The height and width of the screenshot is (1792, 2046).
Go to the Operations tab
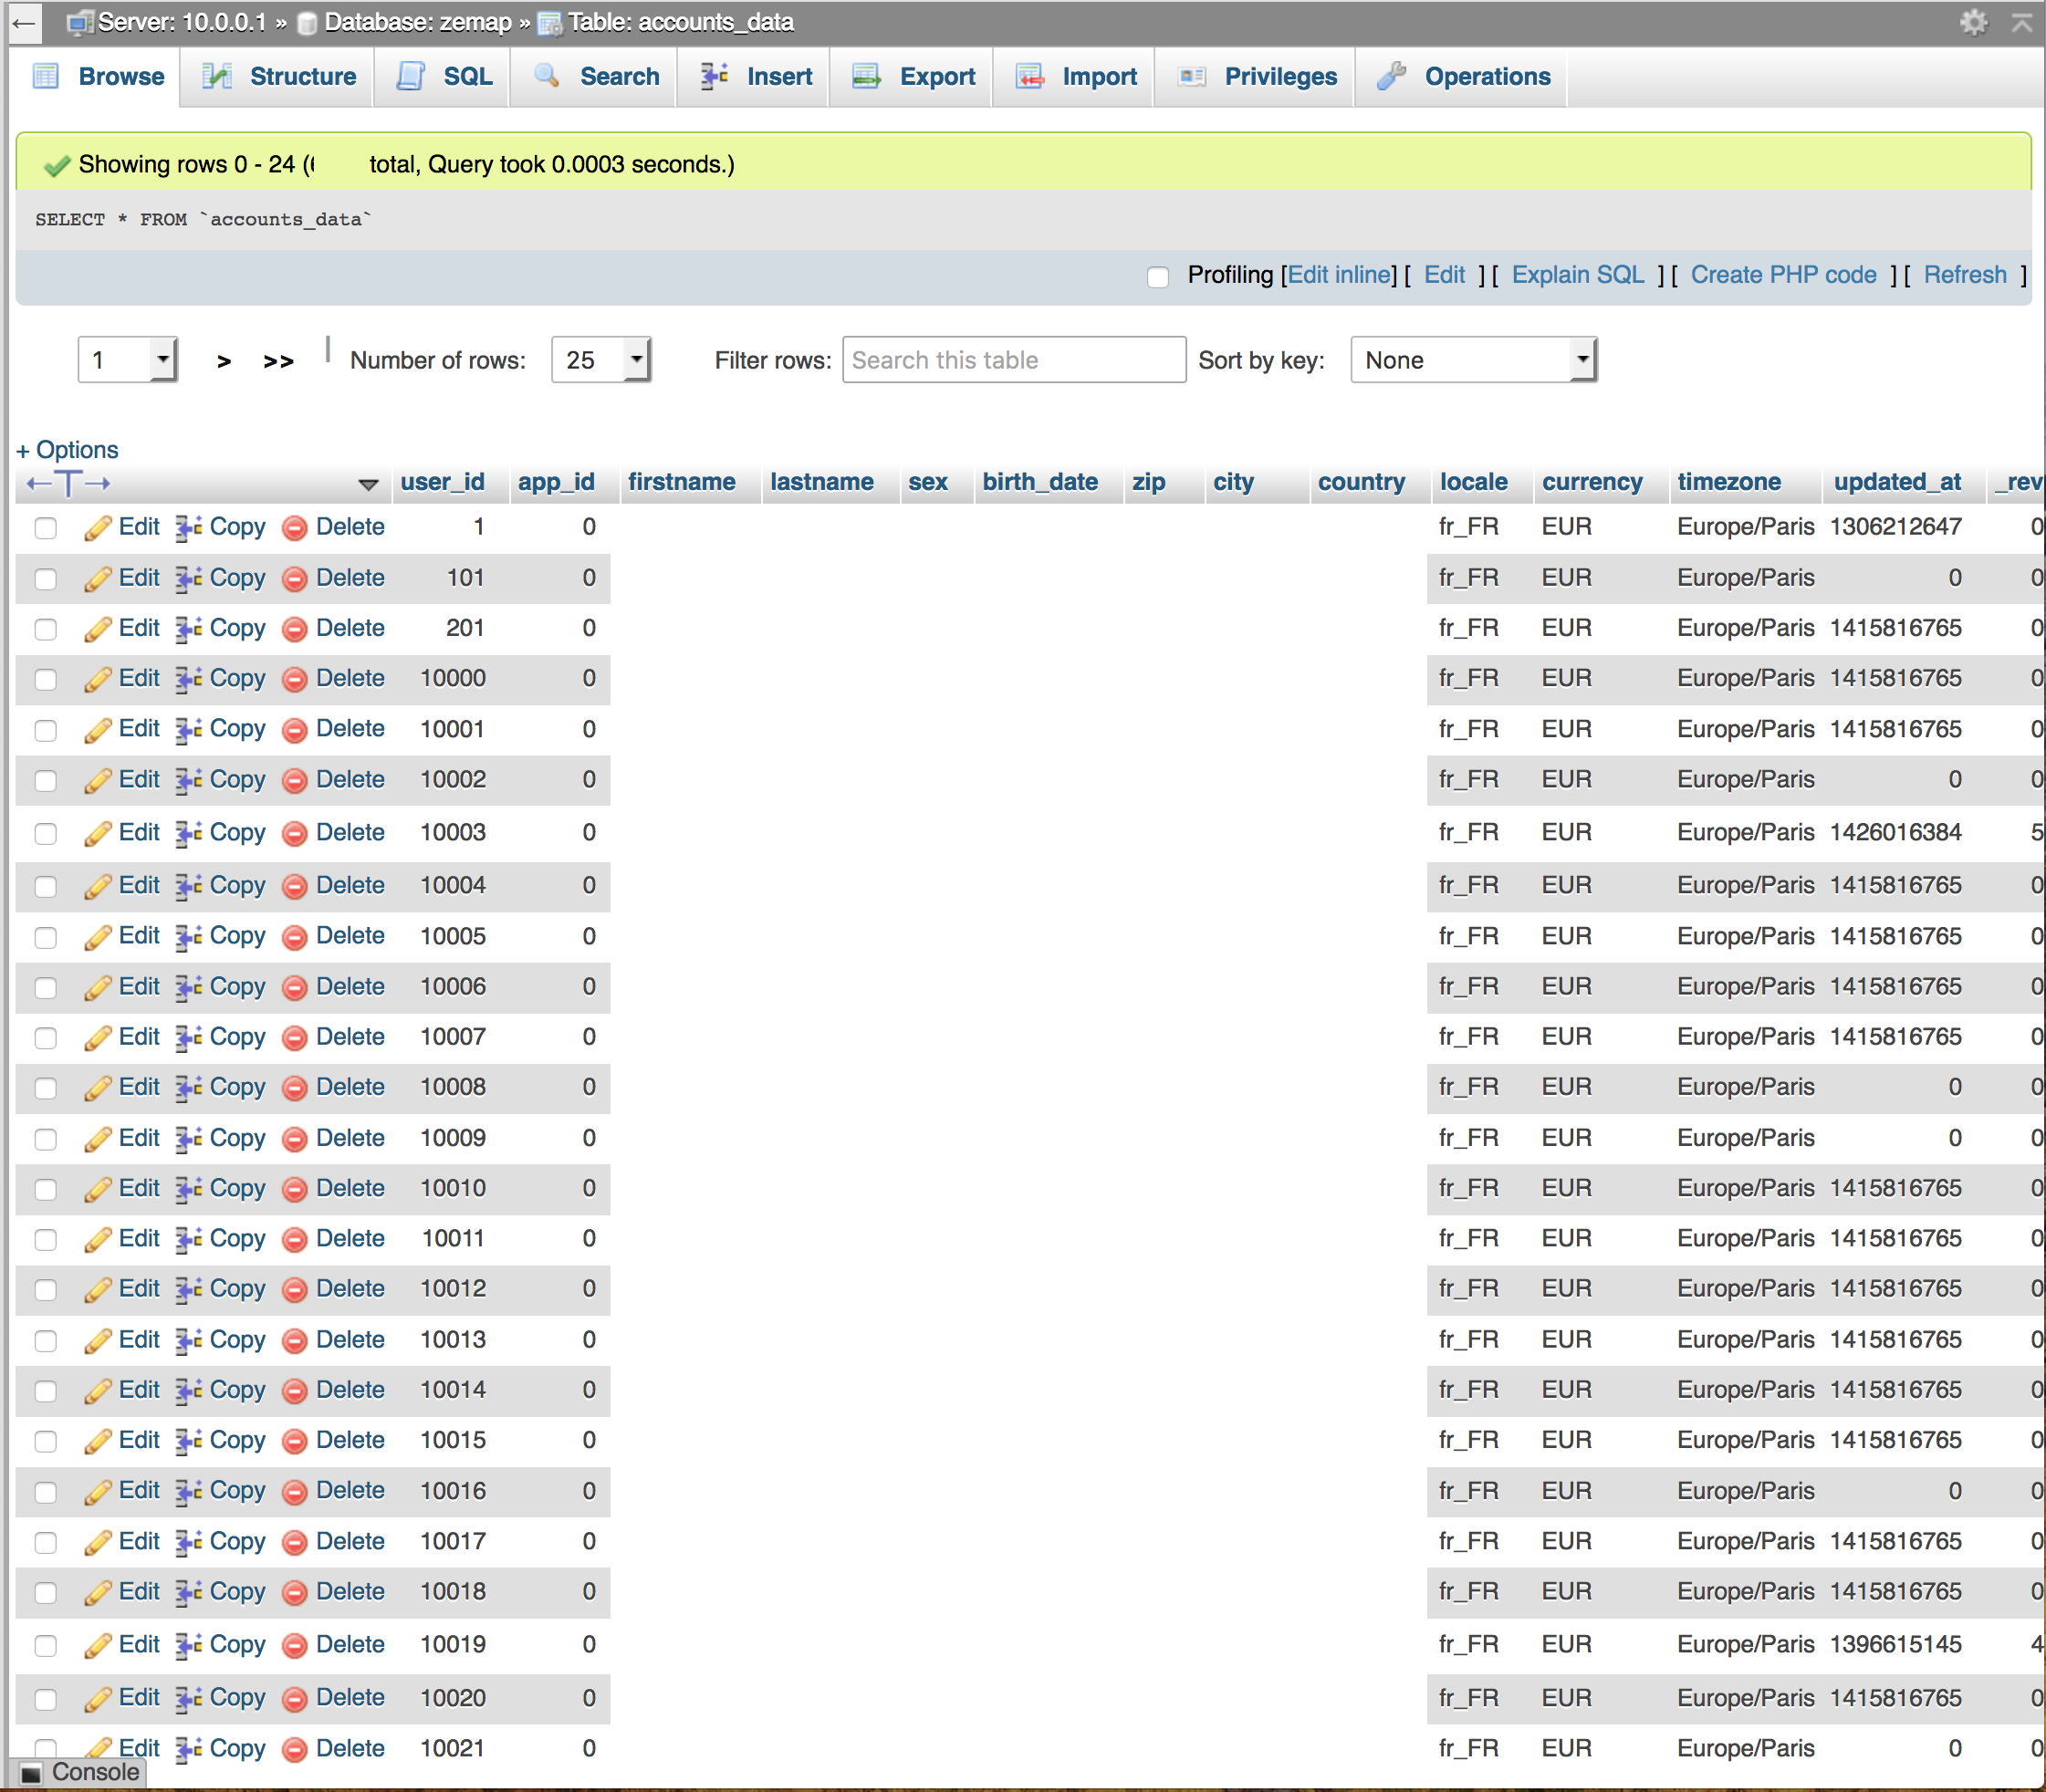point(1463,77)
